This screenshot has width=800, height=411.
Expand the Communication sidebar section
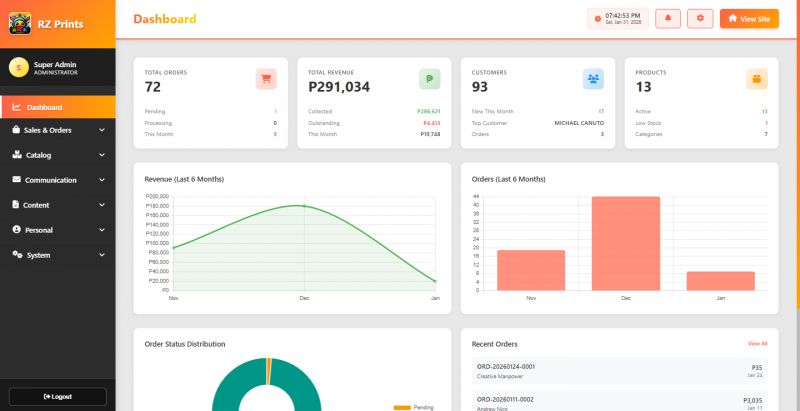point(57,180)
